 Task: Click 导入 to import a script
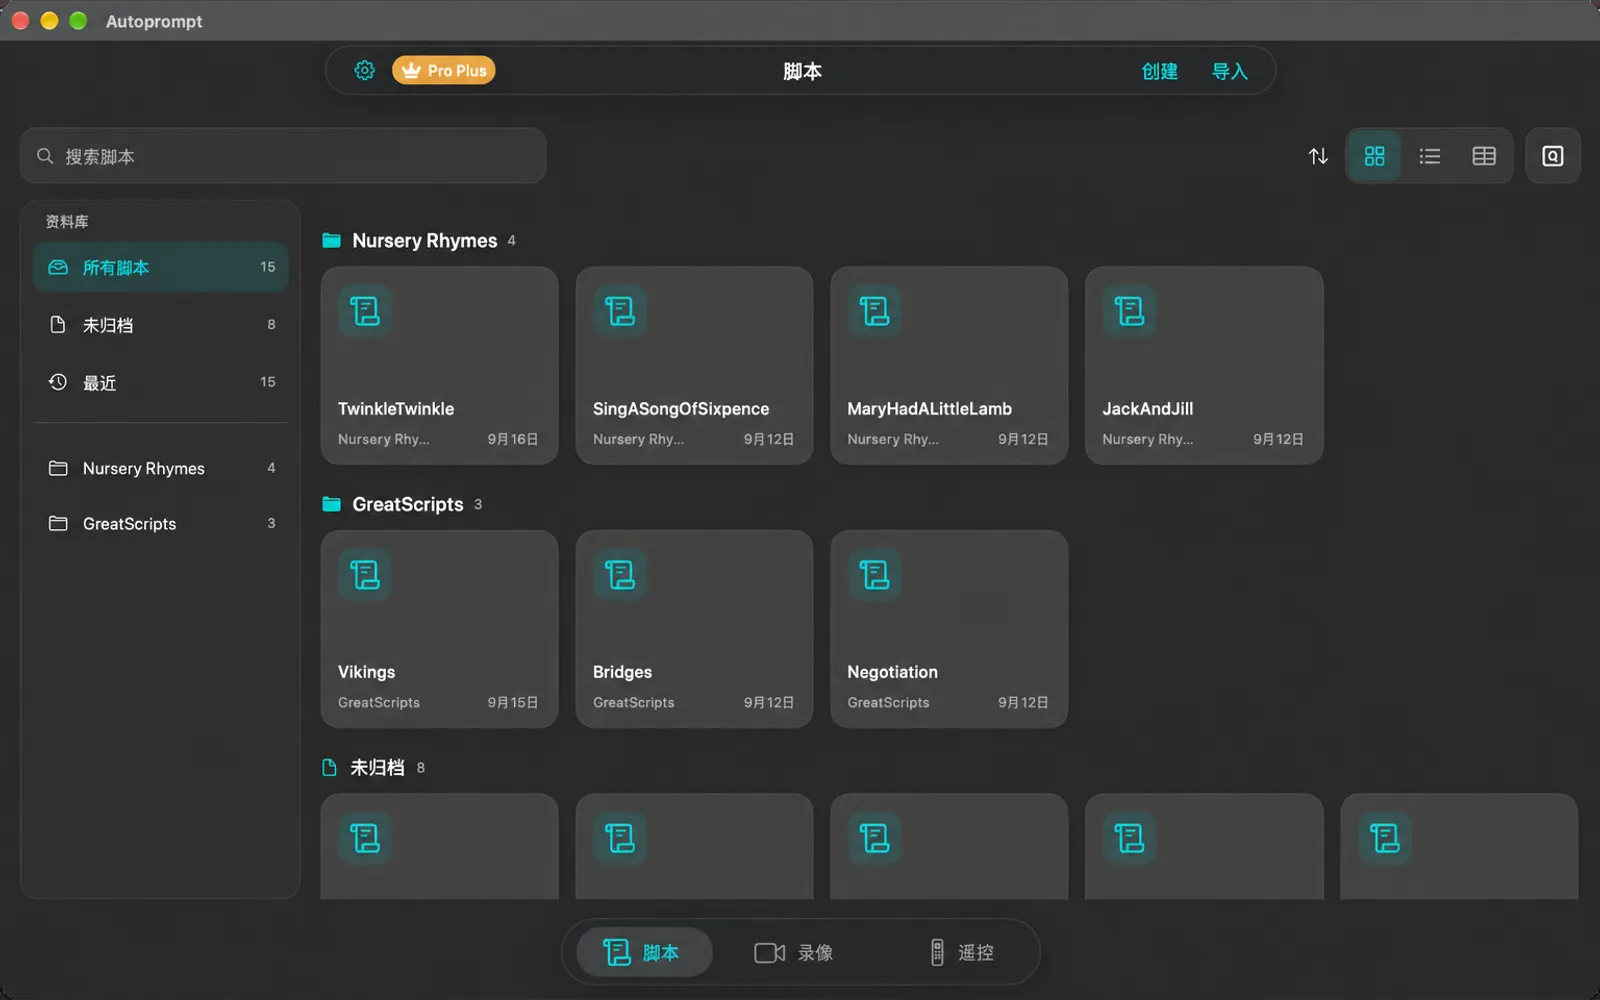pos(1230,71)
